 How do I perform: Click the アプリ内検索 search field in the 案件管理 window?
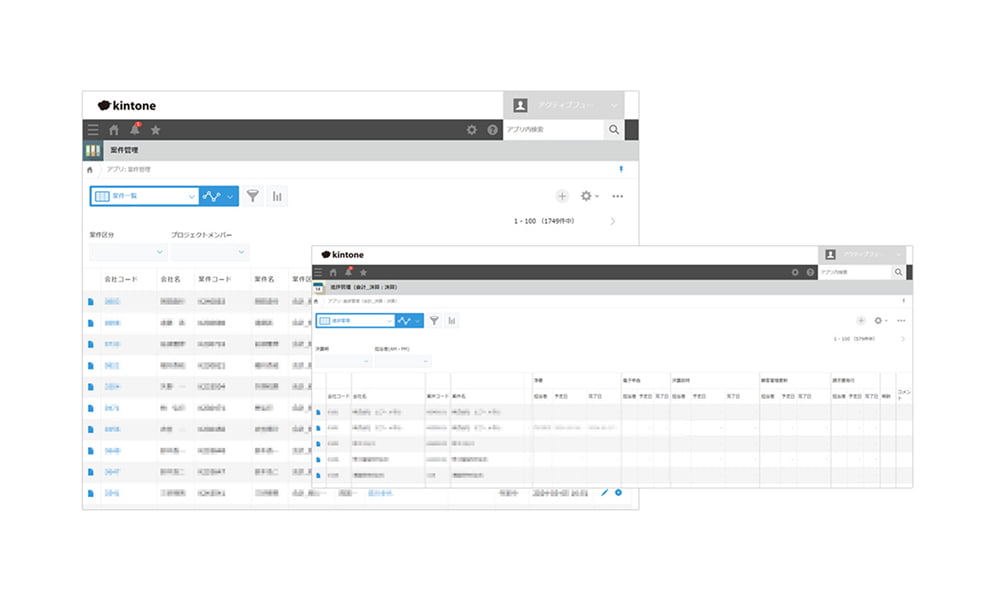tap(552, 130)
